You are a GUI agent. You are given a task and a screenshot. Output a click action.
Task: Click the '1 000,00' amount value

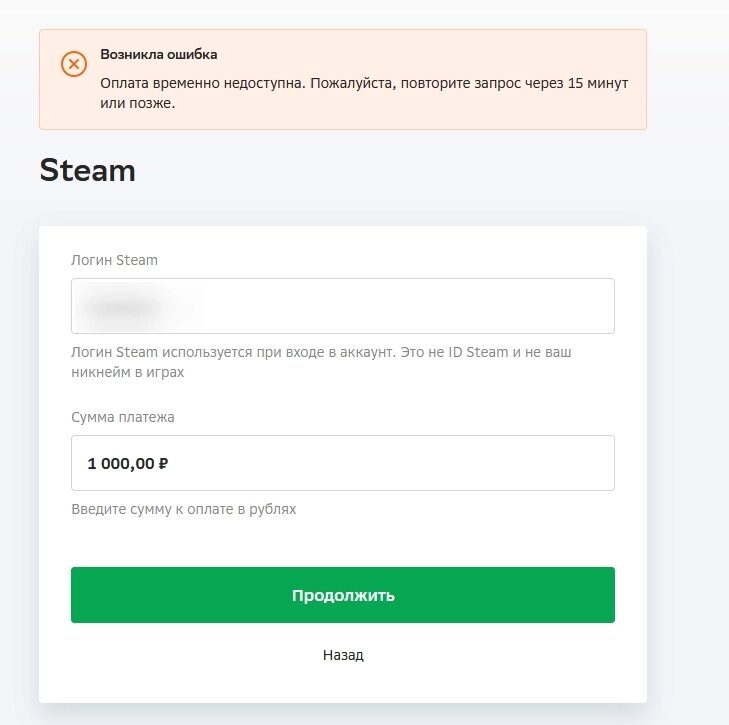pyautogui.click(x=121, y=464)
